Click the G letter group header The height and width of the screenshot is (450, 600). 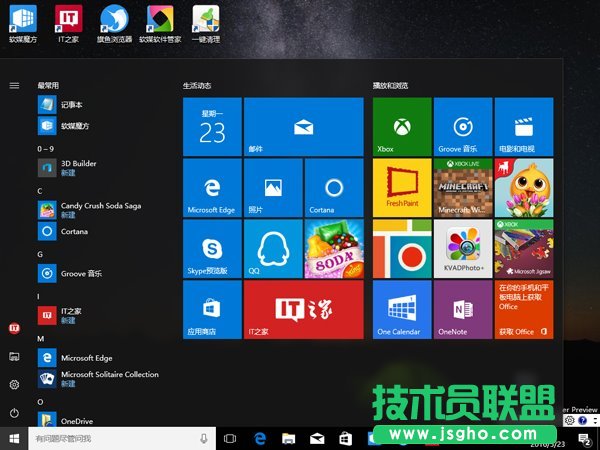pyautogui.click(x=40, y=254)
